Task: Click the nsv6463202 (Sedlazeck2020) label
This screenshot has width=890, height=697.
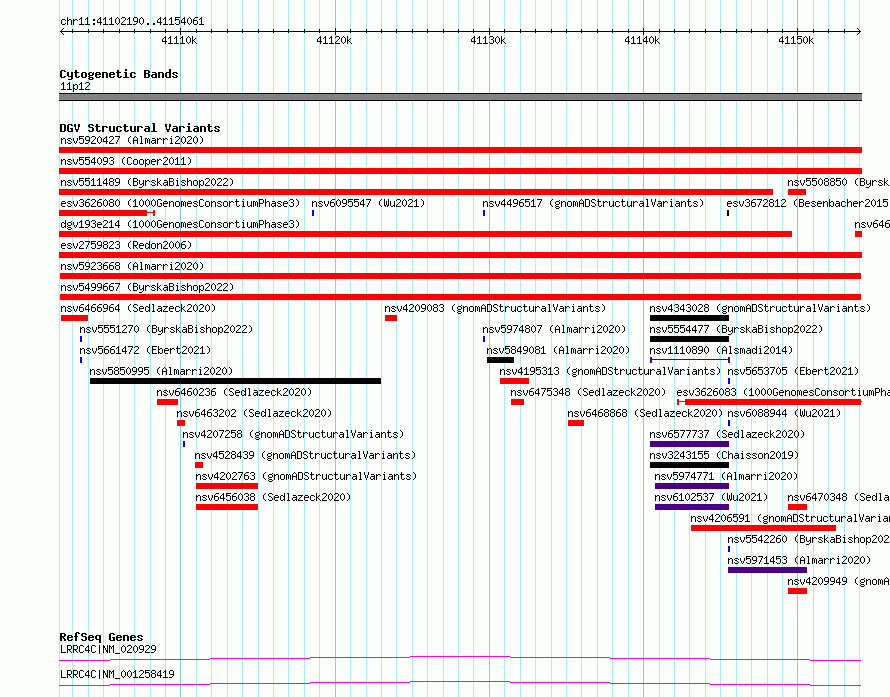Action: [254, 413]
